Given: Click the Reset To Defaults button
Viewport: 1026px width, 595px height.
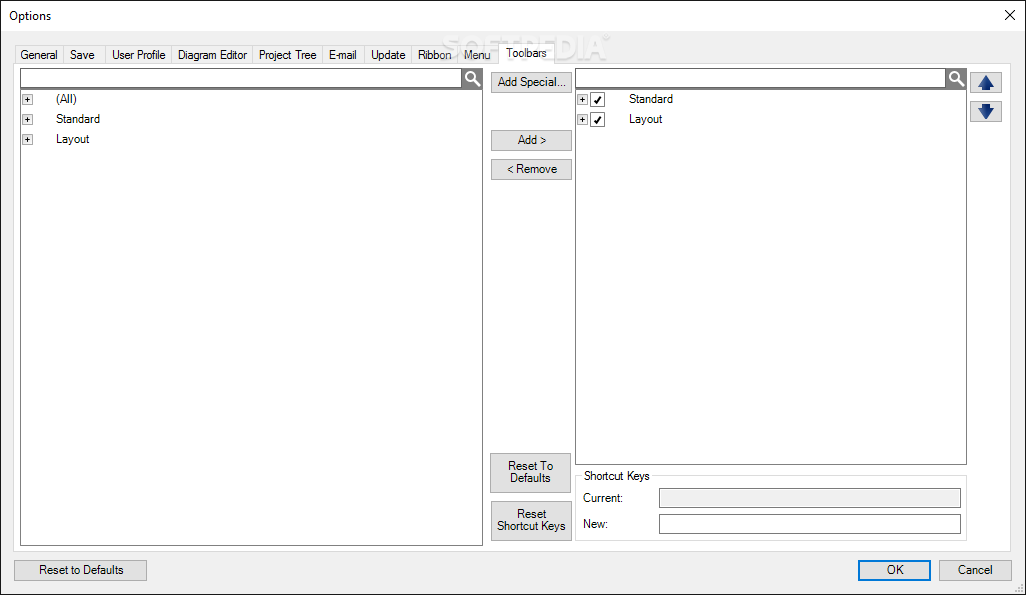Looking at the screenshot, I should 531,473.
